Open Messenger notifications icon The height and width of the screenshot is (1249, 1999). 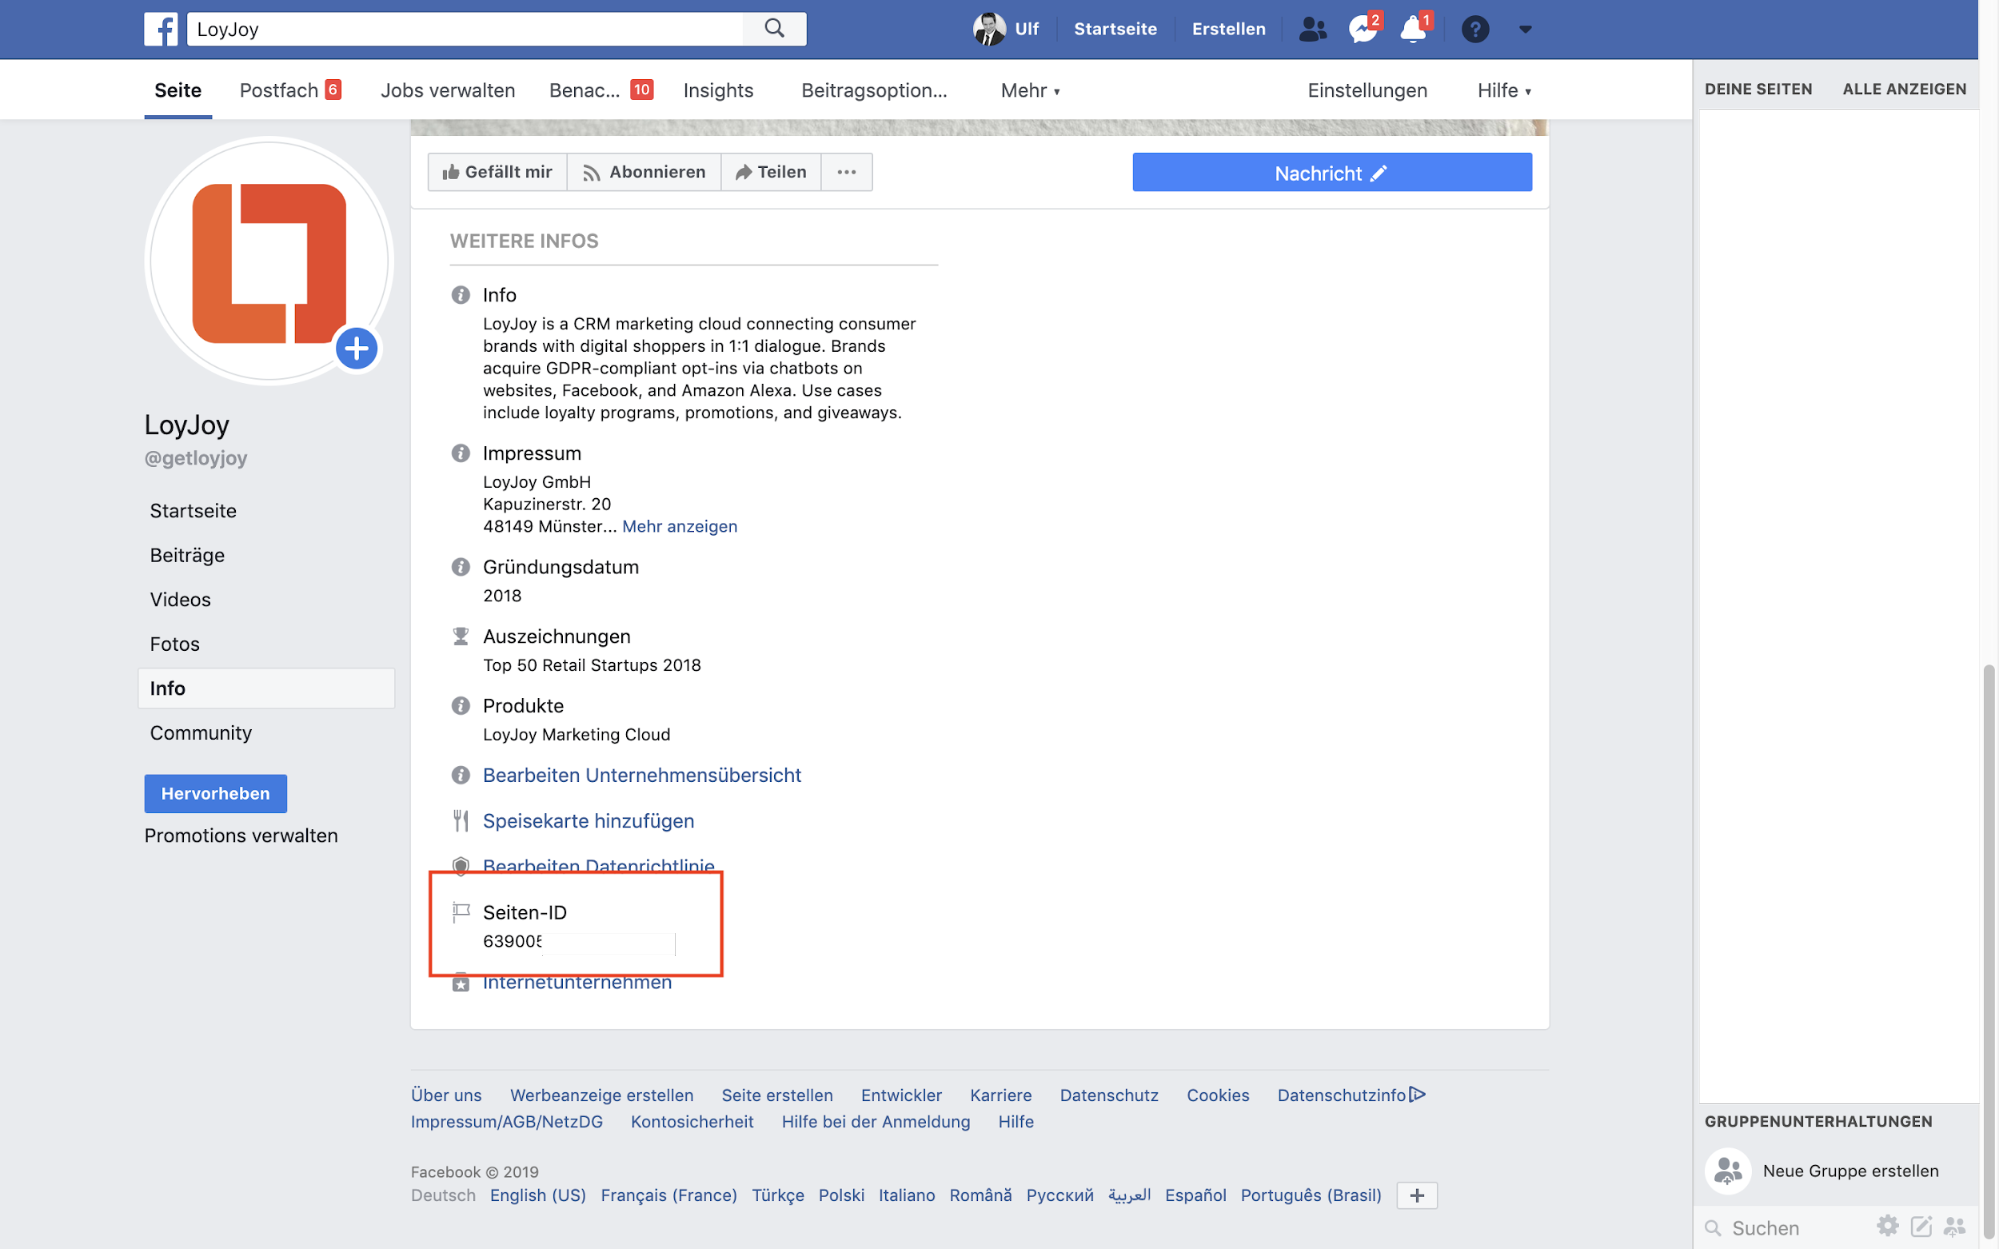coord(1362,29)
